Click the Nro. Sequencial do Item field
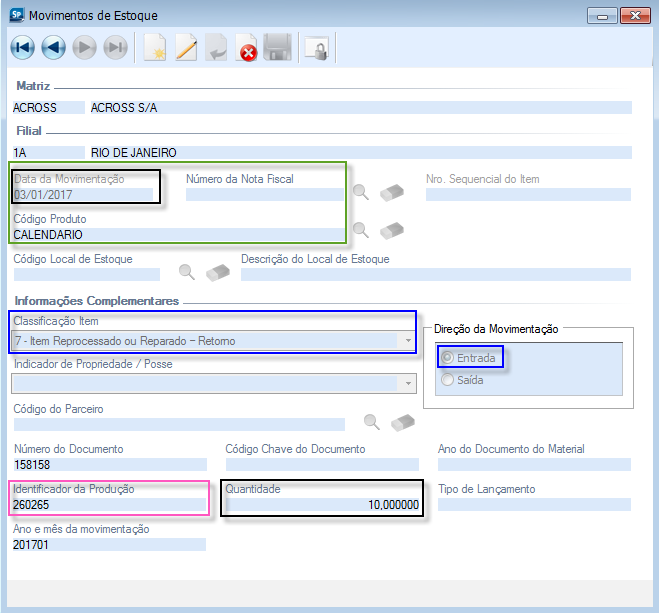The width and height of the screenshot is (659, 613). point(528,195)
